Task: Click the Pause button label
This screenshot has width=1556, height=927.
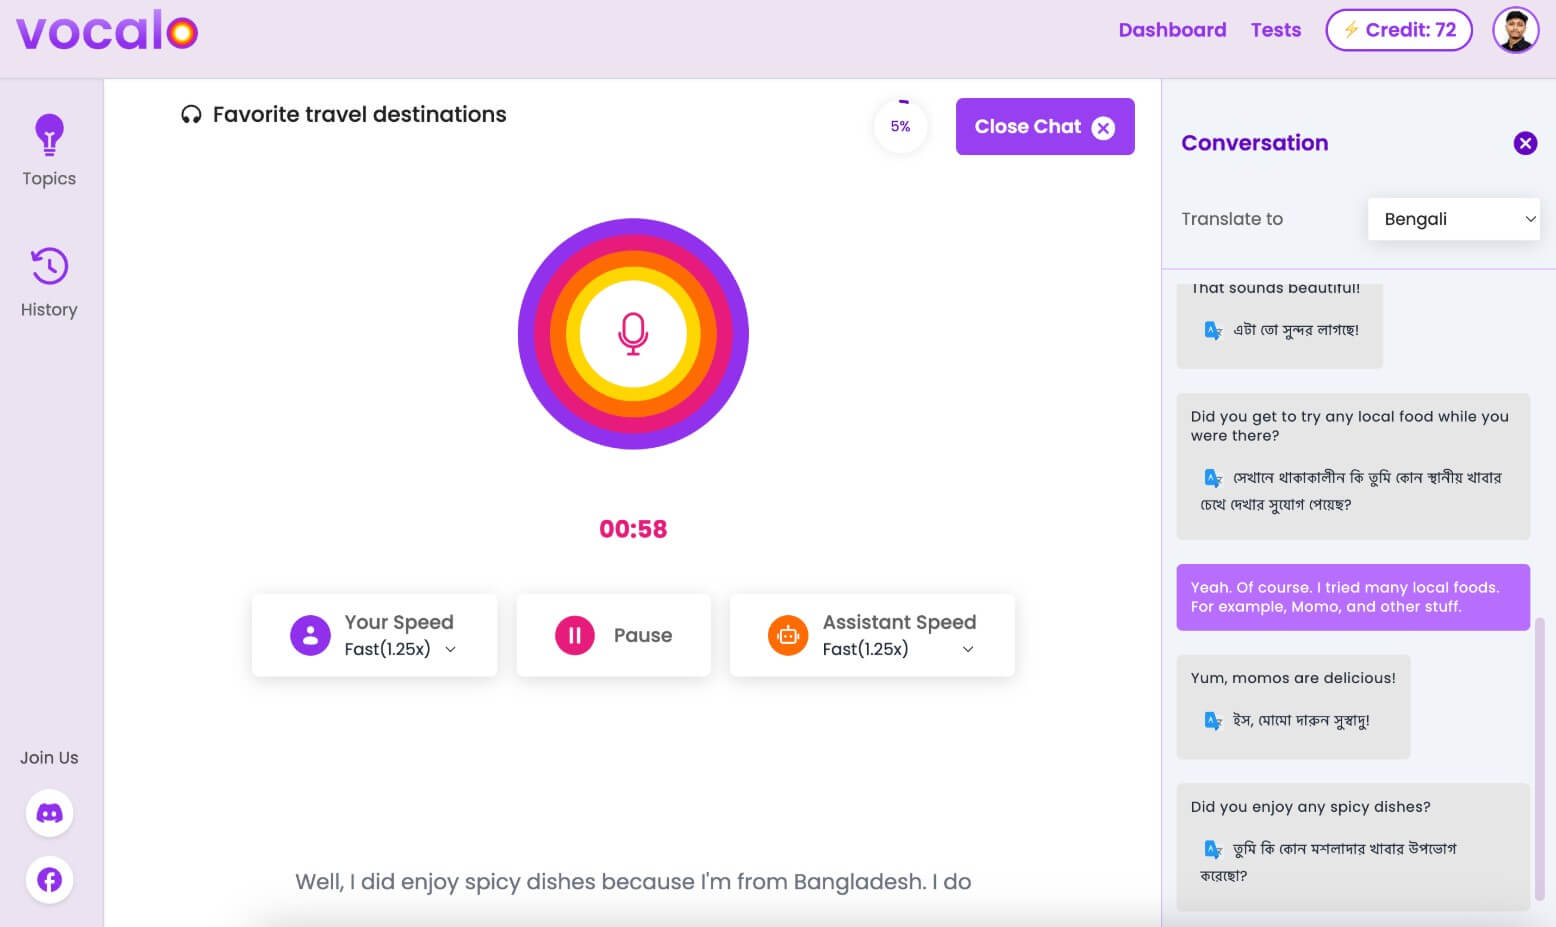Action: (x=643, y=635)
